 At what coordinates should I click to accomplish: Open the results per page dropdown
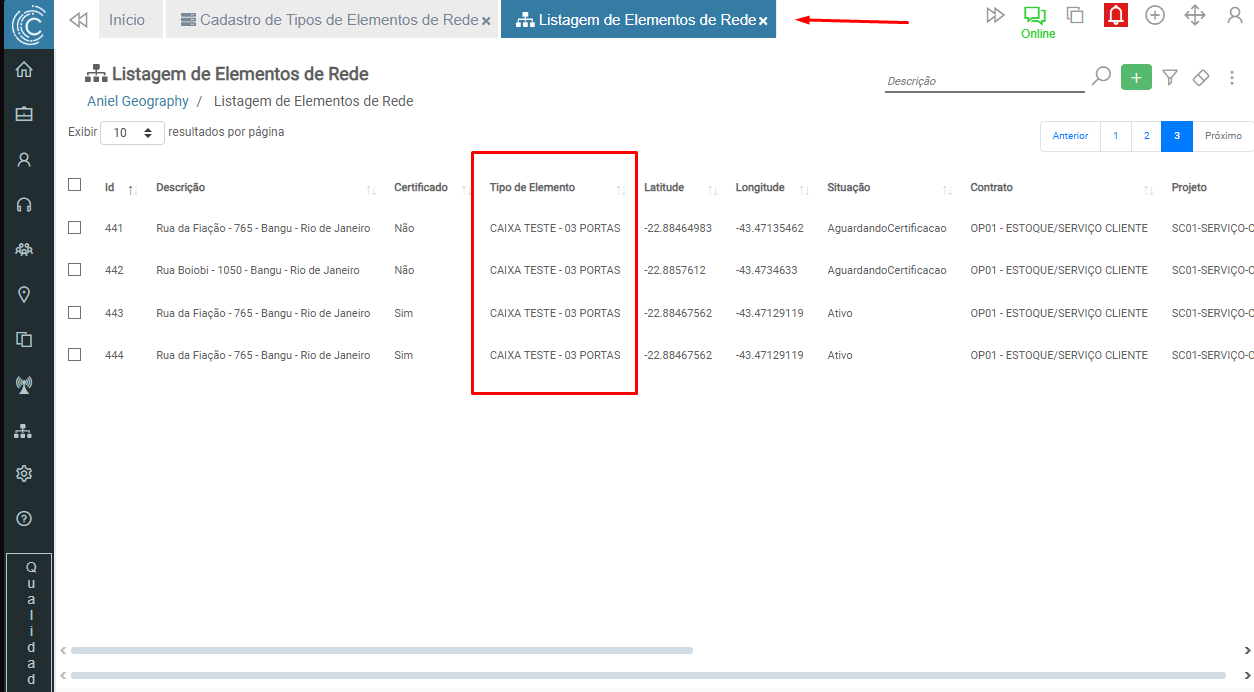pyautogui.click(x=132, y=132)
